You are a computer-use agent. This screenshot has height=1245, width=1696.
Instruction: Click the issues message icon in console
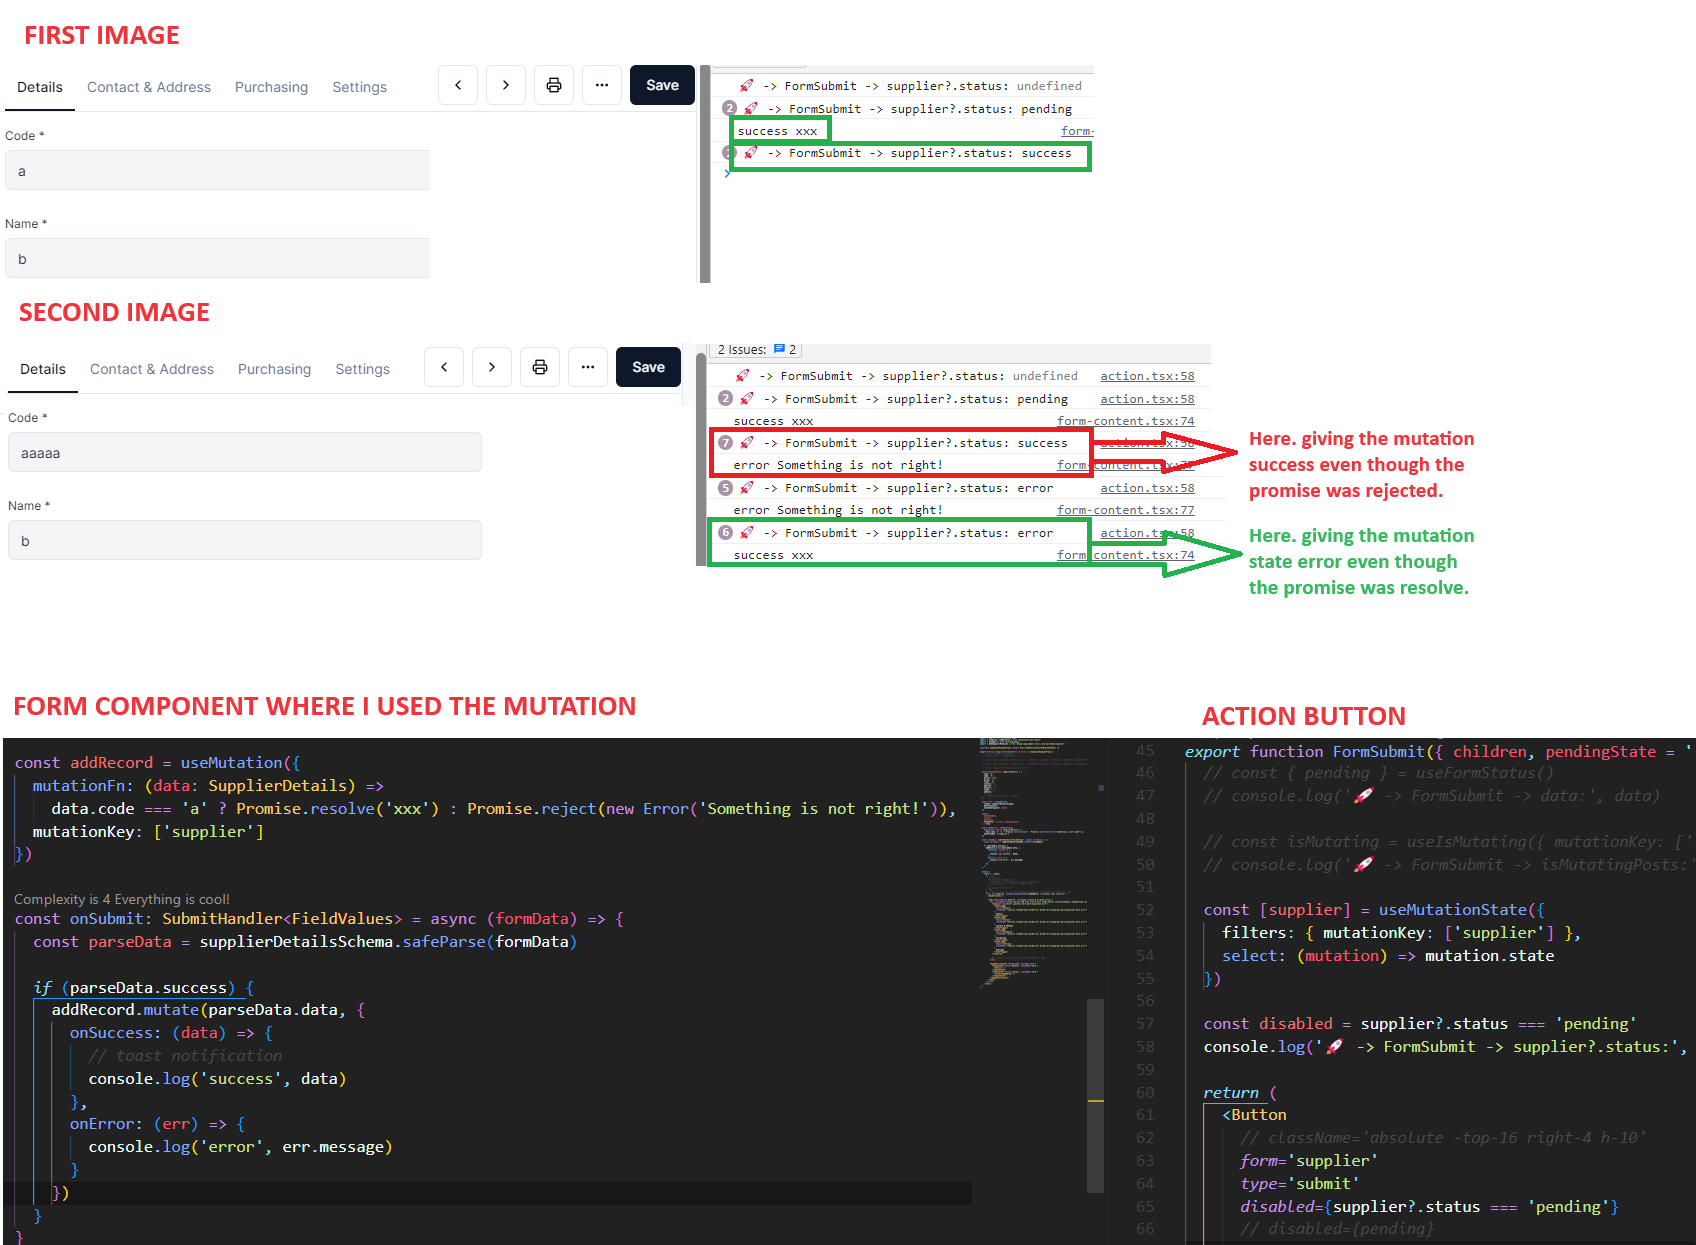[x=779, y=349]
